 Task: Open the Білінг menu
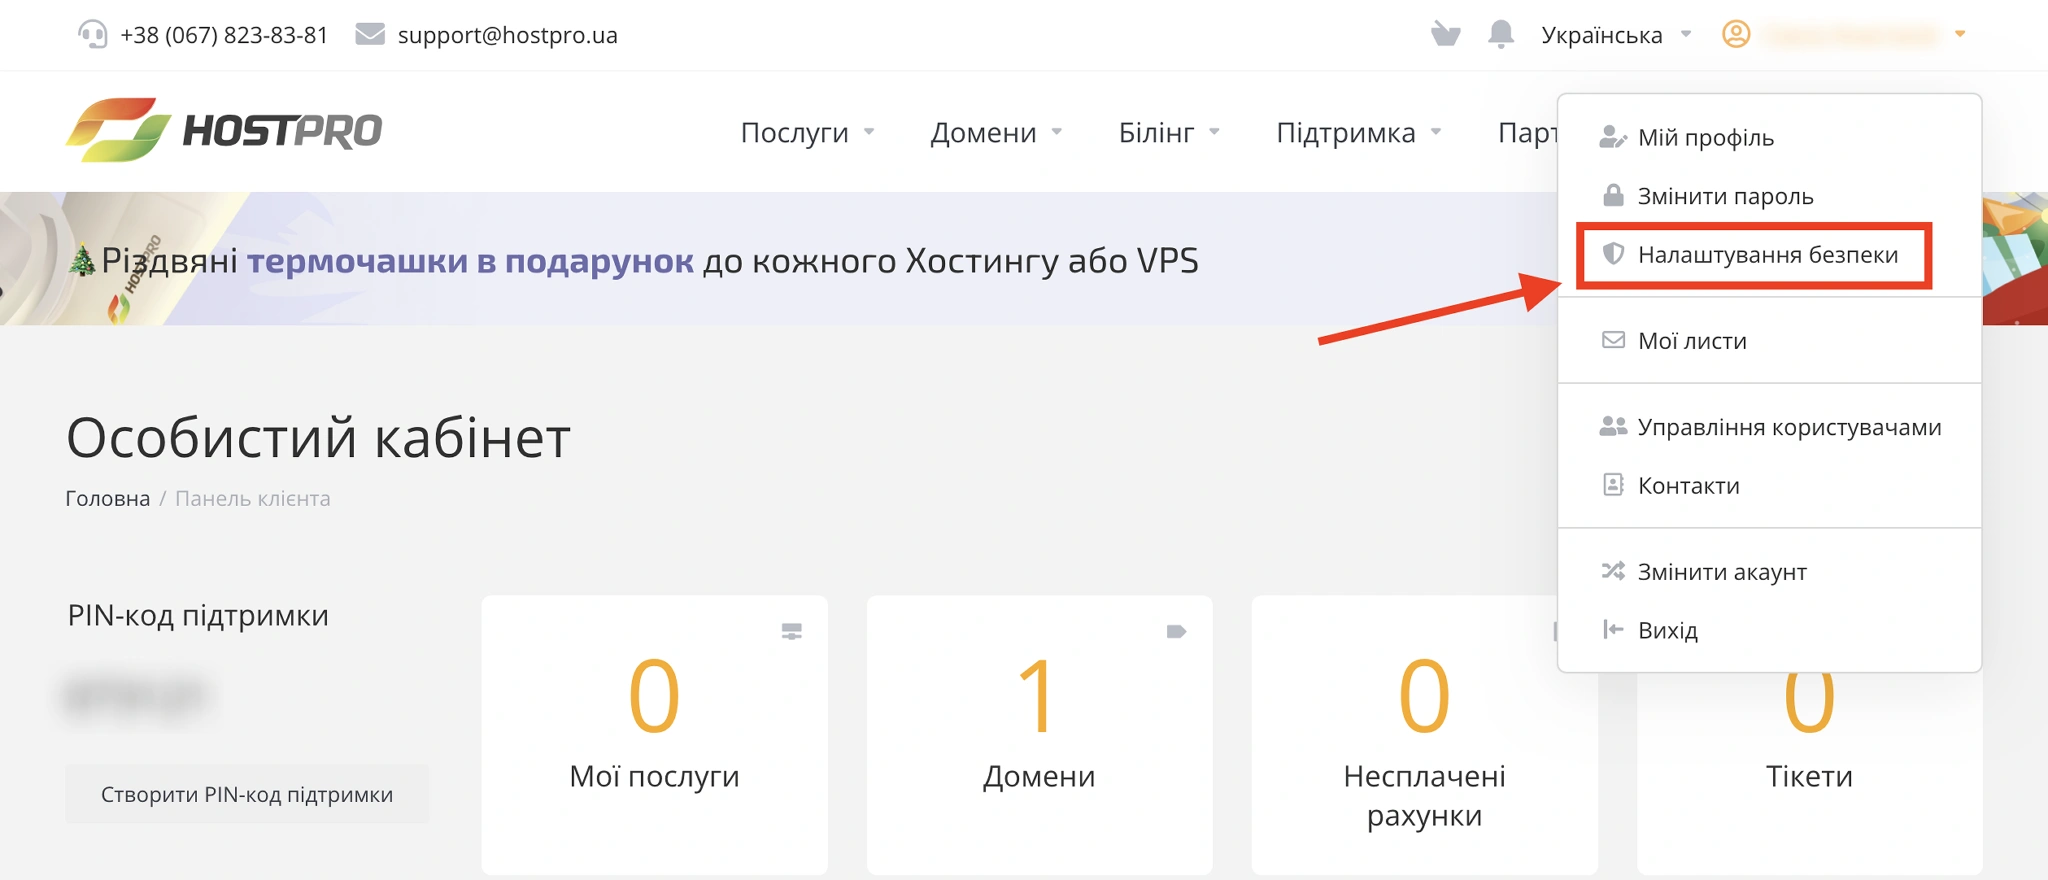1158,131
